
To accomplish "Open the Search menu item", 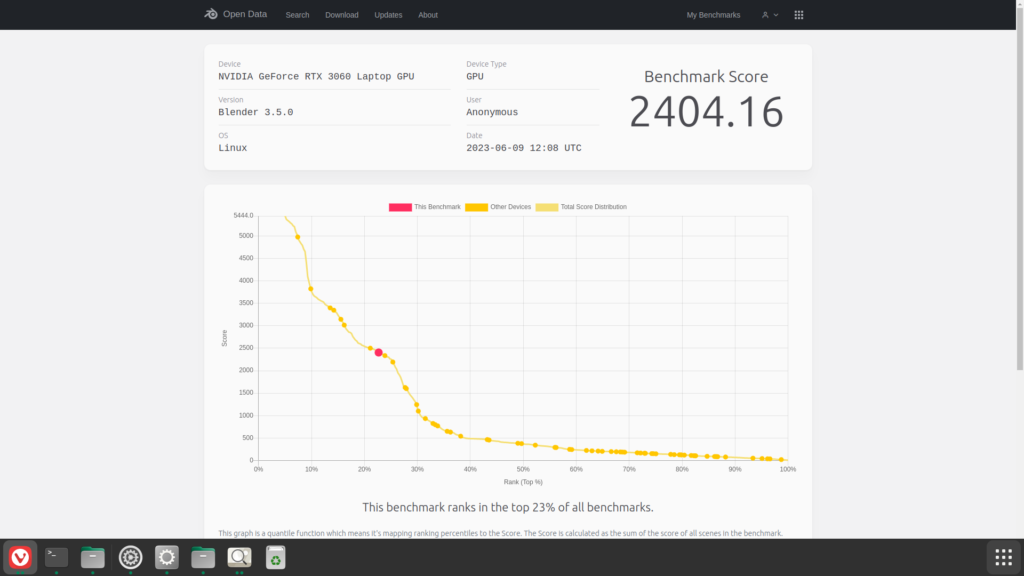I will coord(297,14).
